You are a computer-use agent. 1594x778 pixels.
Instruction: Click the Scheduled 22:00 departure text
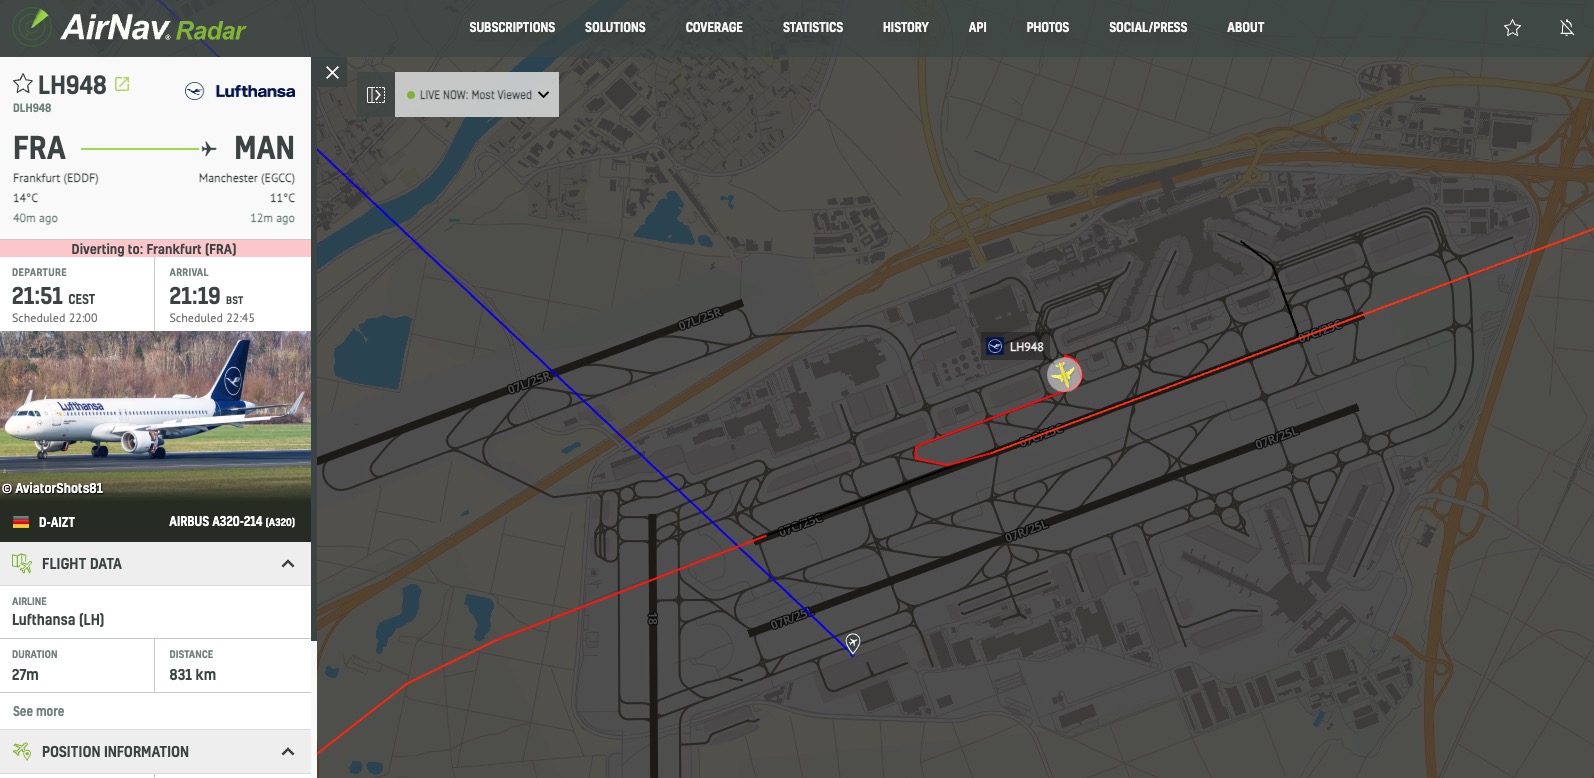pyautogui.click(x=55, y=318)
